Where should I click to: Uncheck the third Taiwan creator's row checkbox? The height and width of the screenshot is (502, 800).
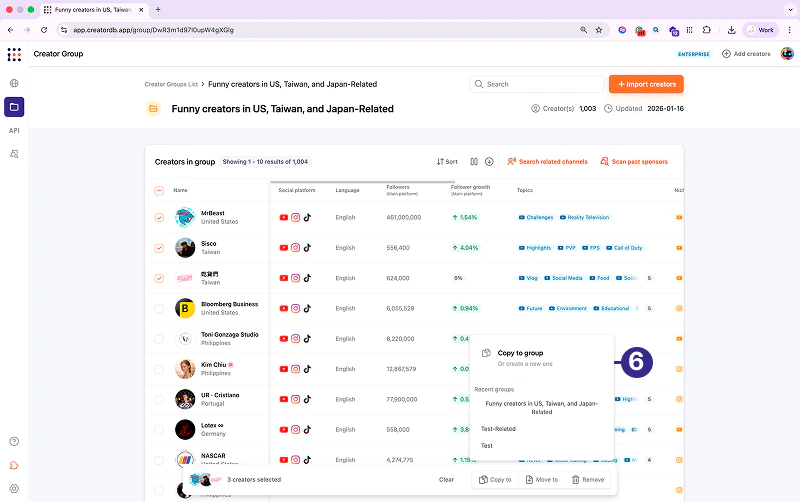pyautogui.click(x=159, y=279)
